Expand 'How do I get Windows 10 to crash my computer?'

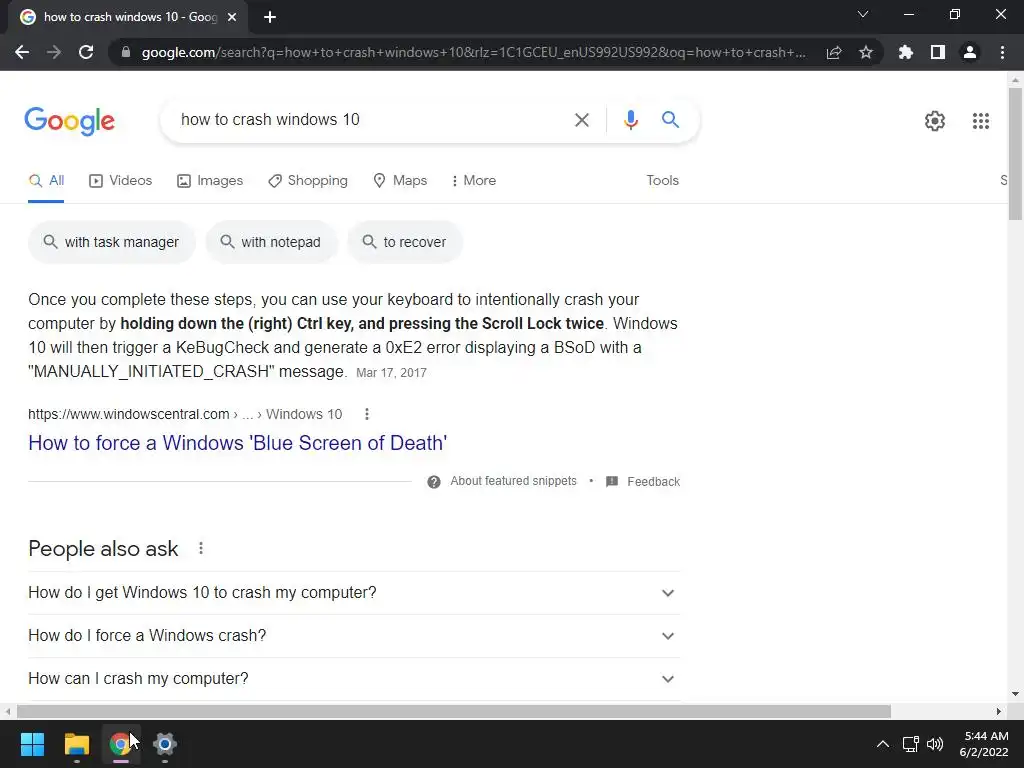(x=354, y=593)
